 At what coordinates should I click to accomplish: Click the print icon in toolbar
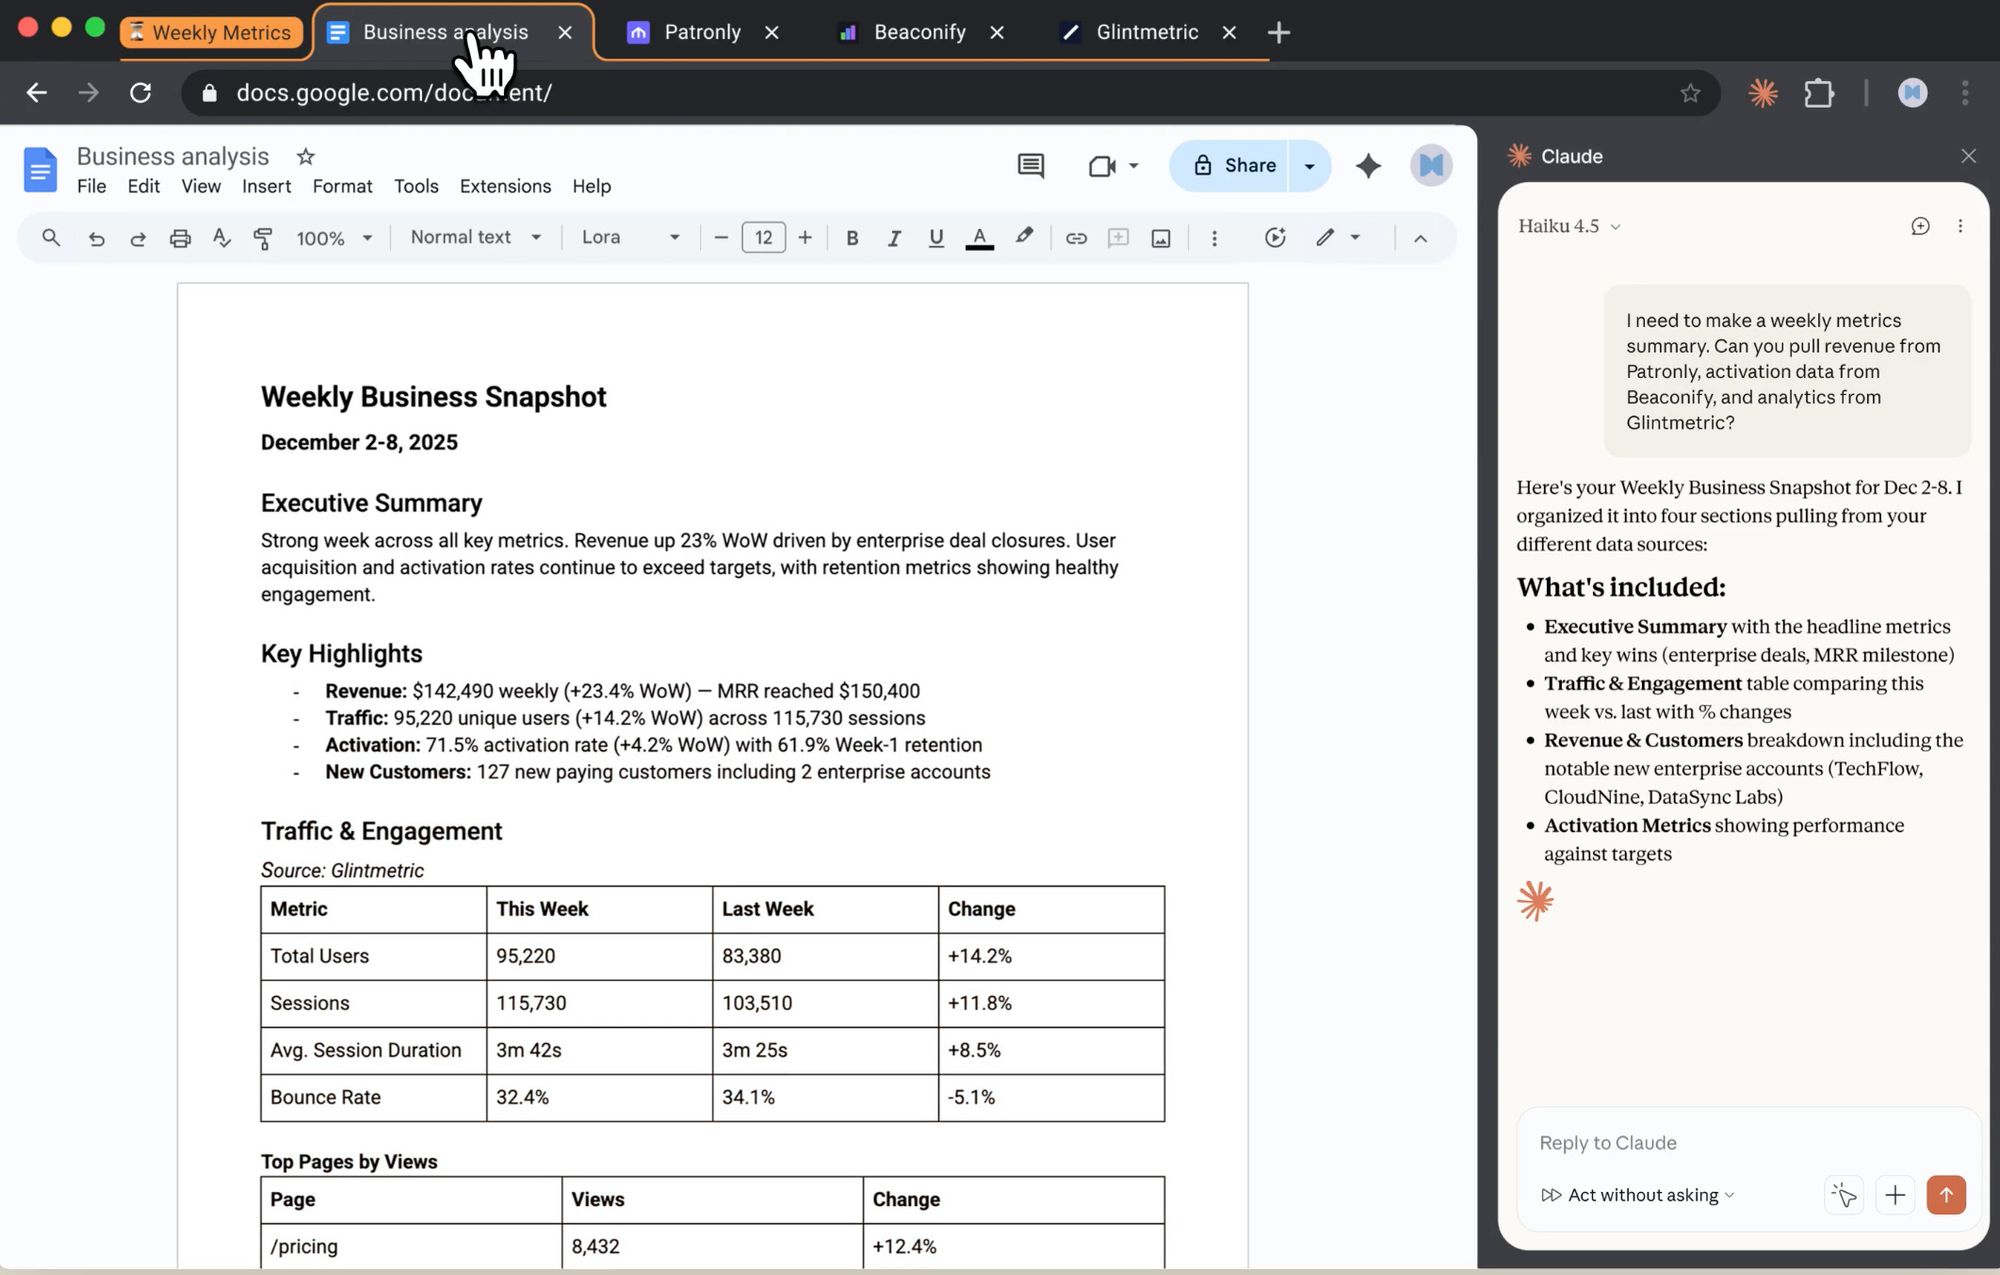point(180,238)
